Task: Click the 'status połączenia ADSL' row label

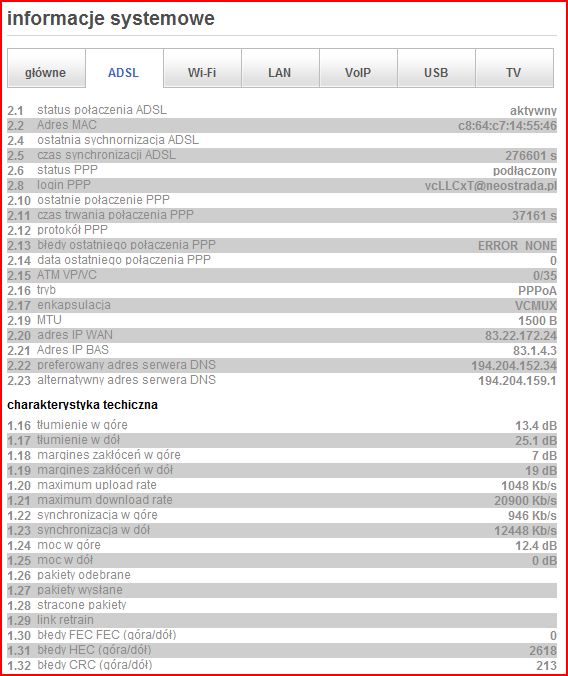Action: 102,110
